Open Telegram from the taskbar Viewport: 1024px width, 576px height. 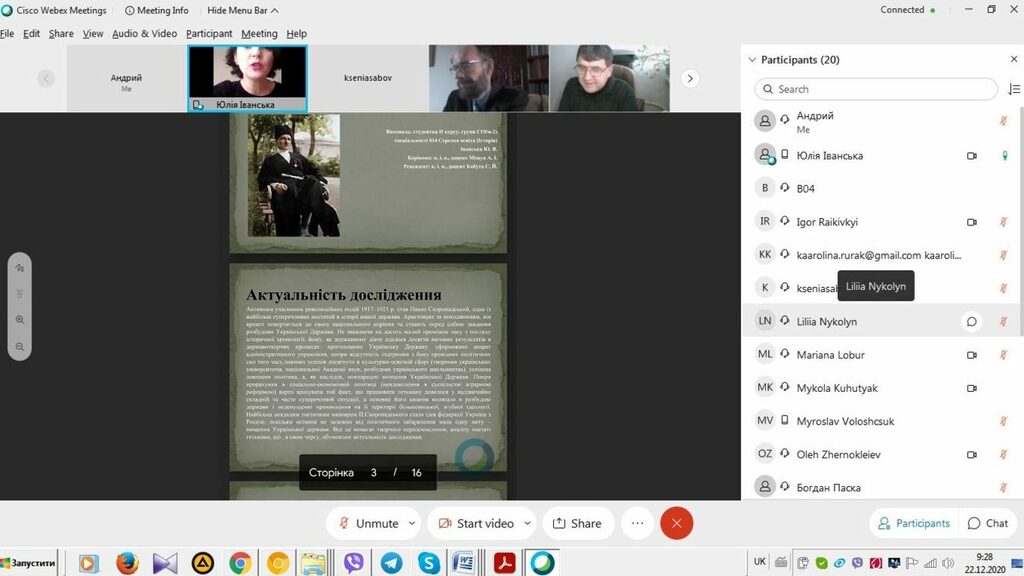click(391, 563)
